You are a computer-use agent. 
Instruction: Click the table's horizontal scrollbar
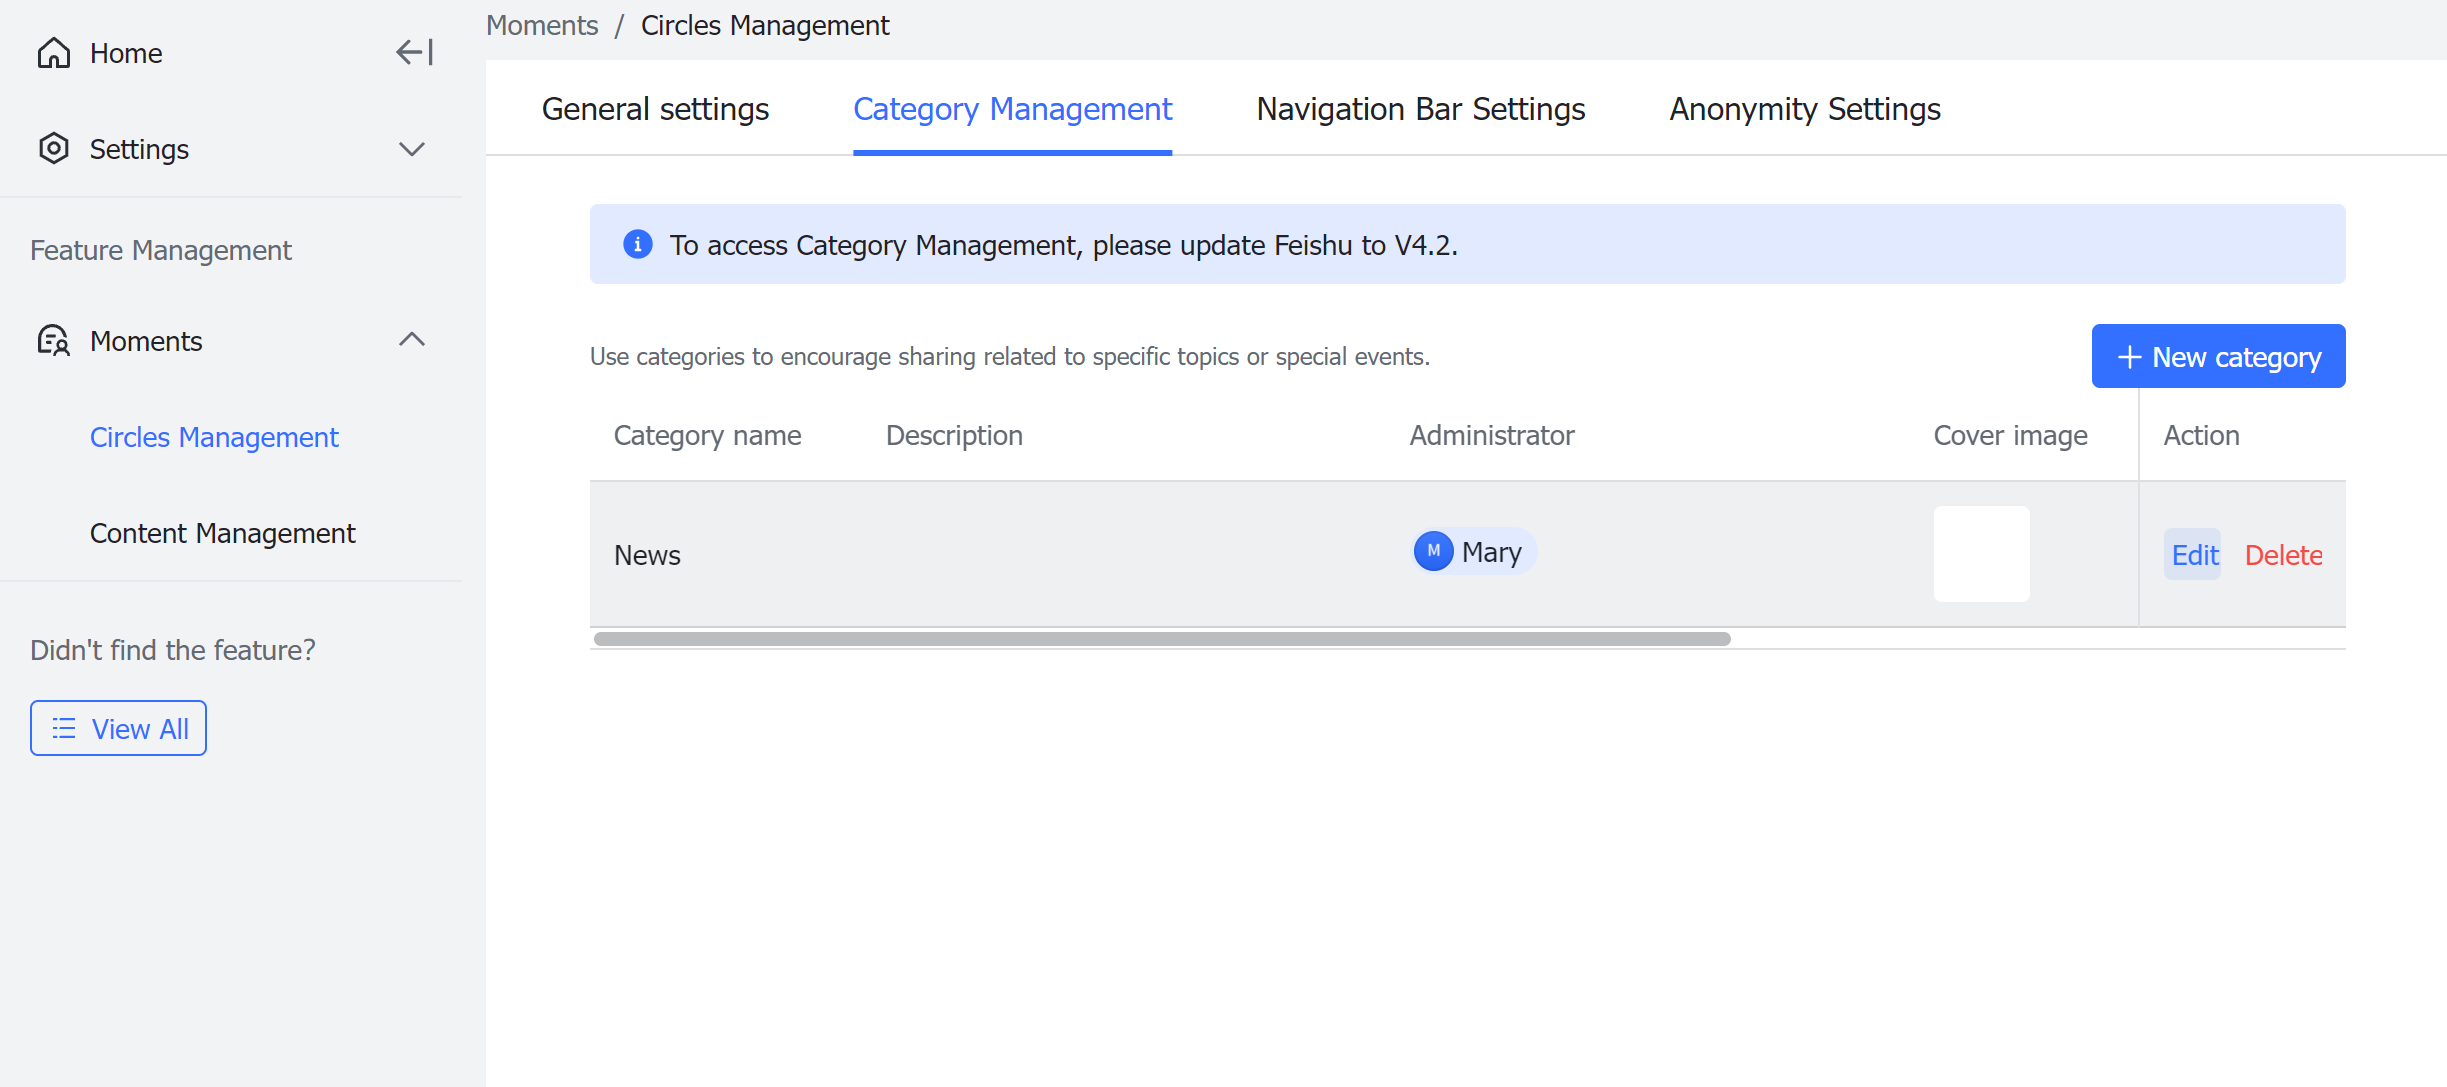pos(1162,639)
